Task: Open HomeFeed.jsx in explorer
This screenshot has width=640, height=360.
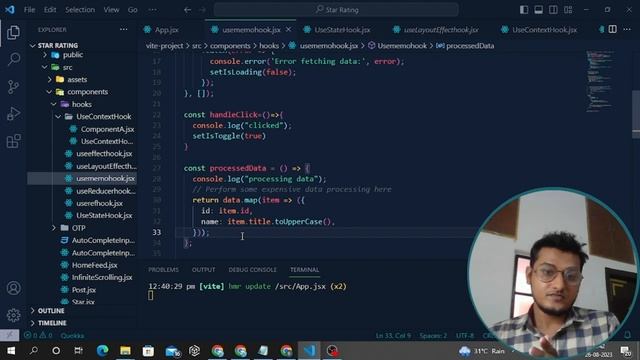Action: tap(94, 265)
